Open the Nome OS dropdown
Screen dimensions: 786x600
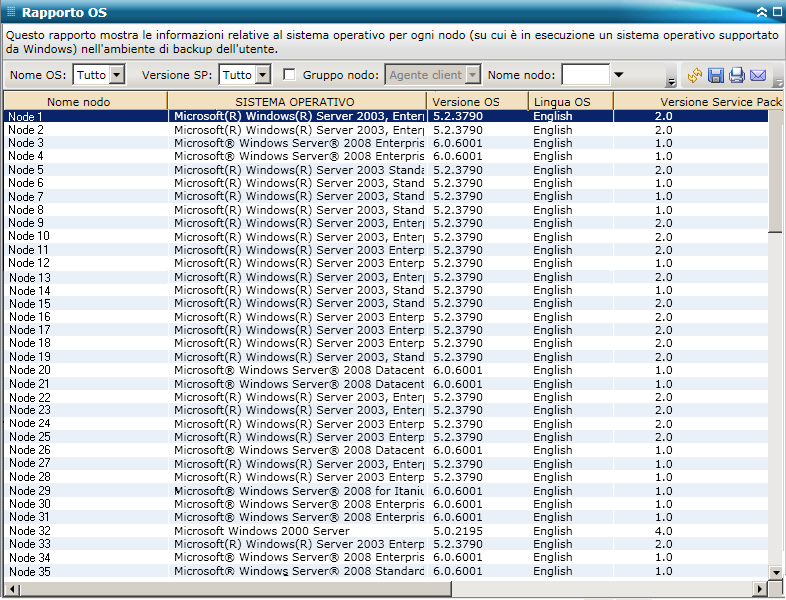point(117,75)
